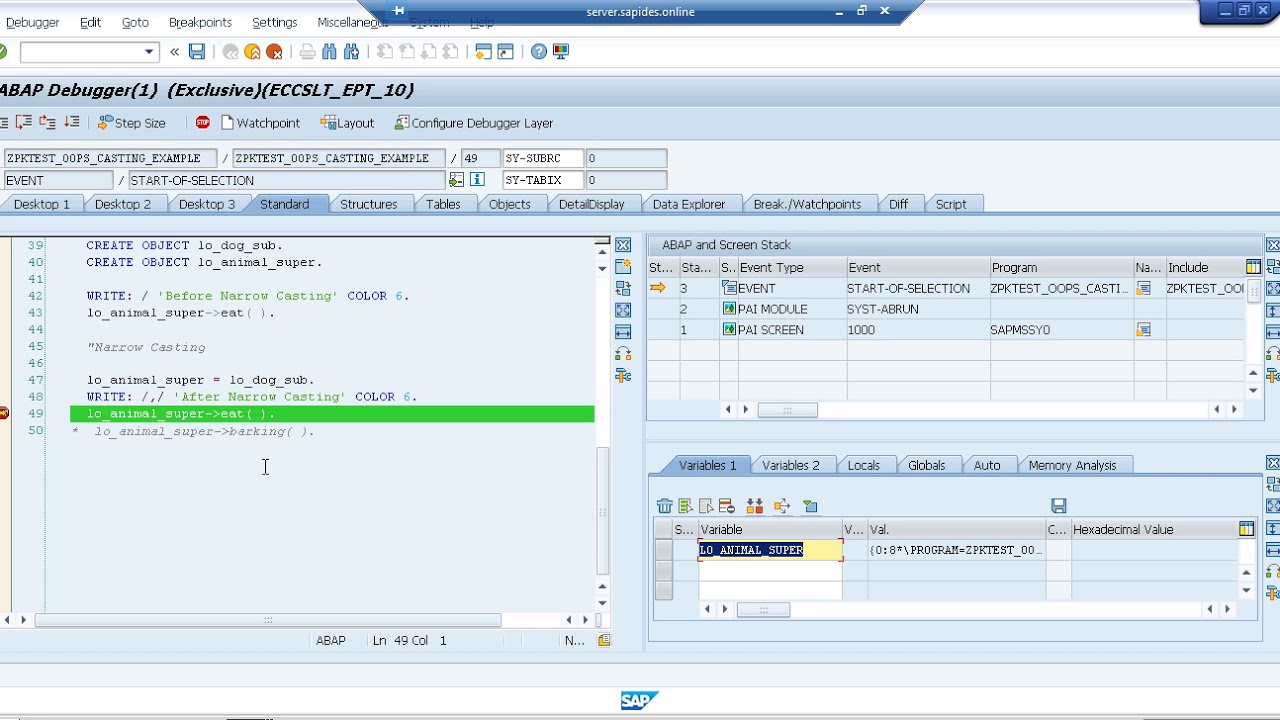1280x720 pixels.
Task: Click the red Cancel icon in the toolbar
Action: 274,52
